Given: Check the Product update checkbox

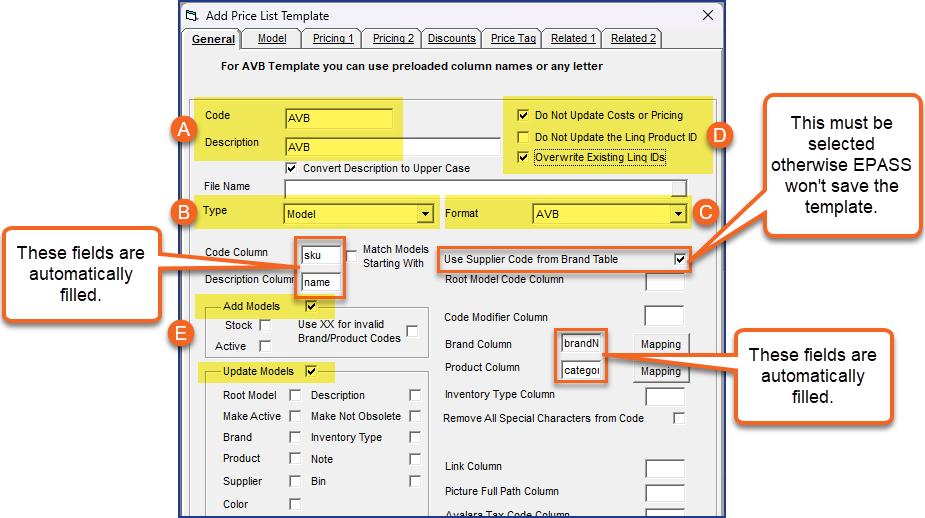Looking at the screenshot, I should click(295, 458).
